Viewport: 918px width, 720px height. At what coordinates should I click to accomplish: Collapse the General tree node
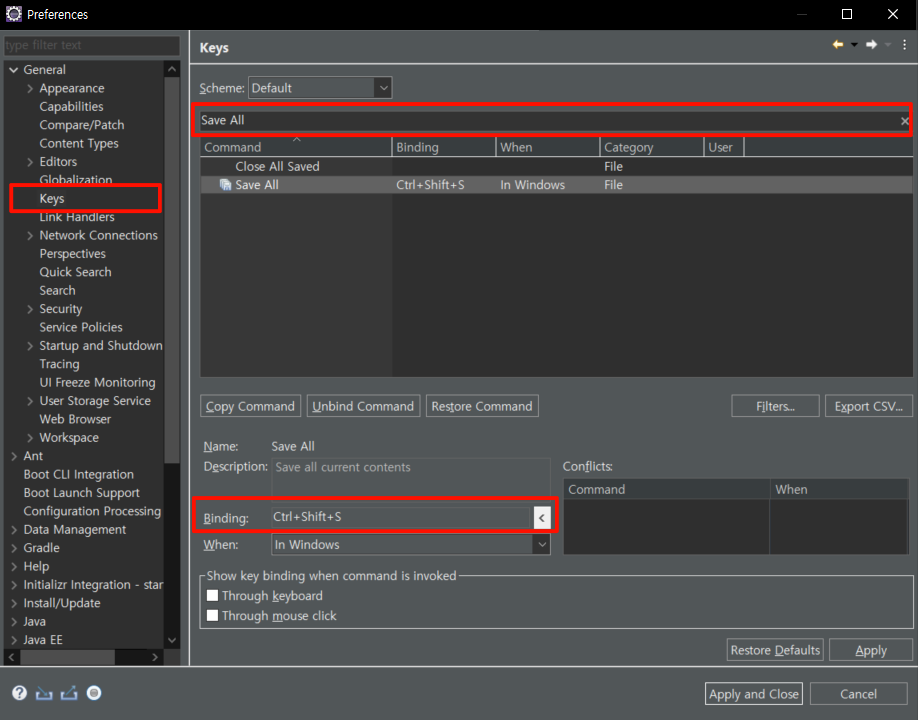click(x=13, y=70)
